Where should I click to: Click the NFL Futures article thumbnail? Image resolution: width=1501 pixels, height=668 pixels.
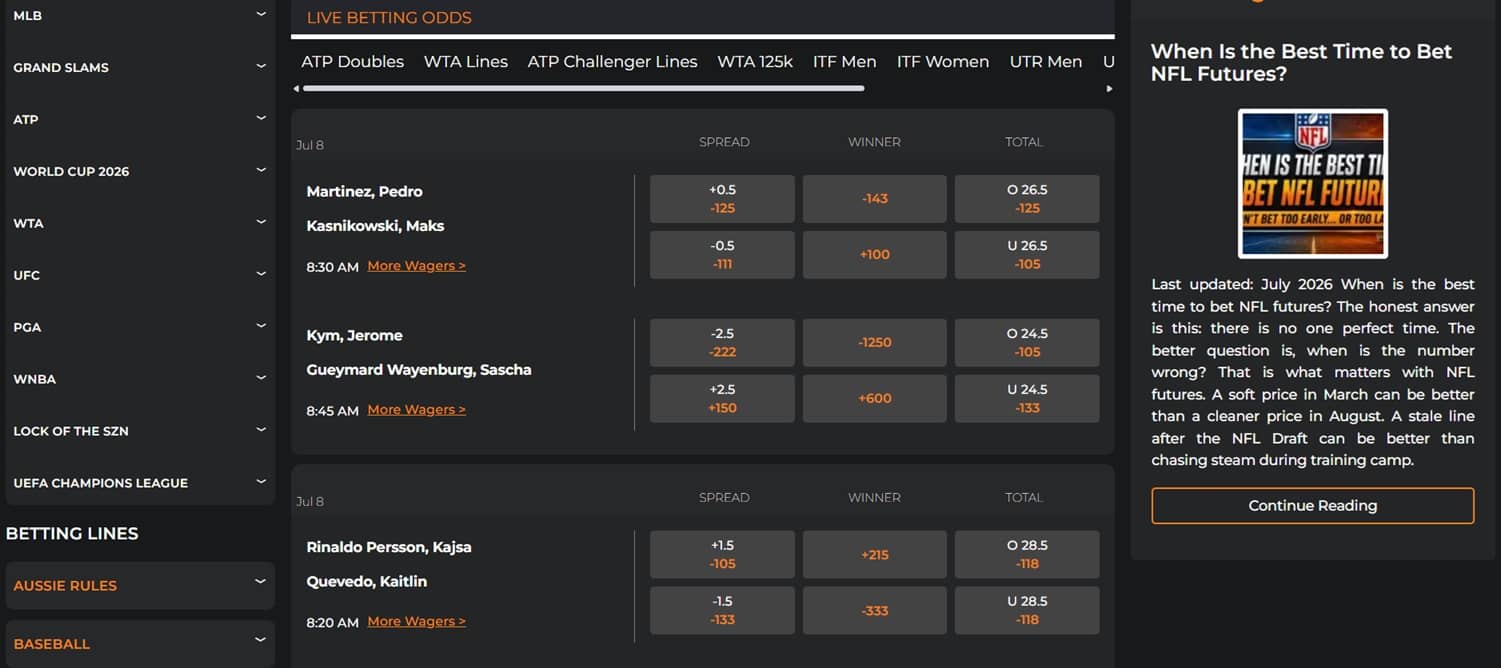1312,184
